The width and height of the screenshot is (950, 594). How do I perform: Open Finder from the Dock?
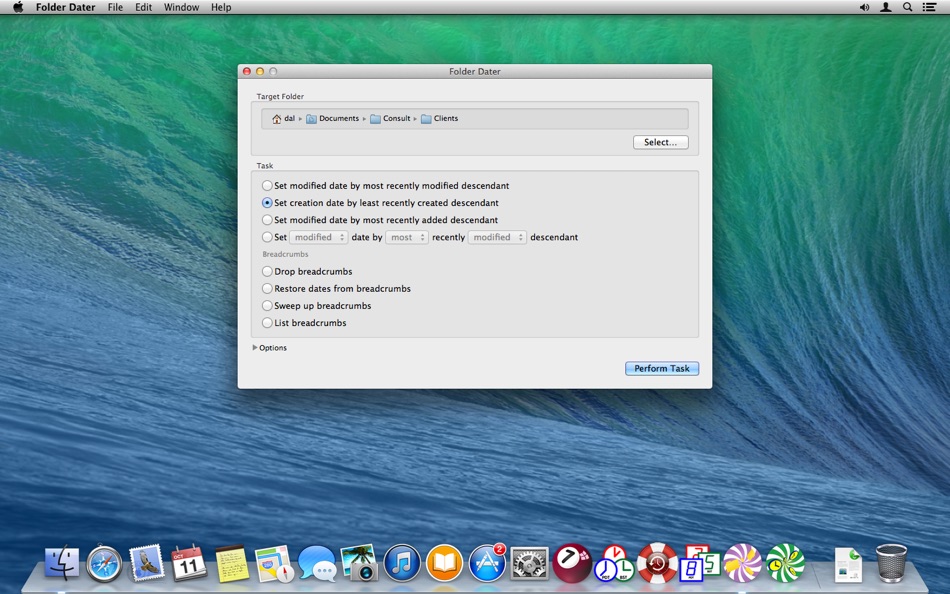pos(62,563)
